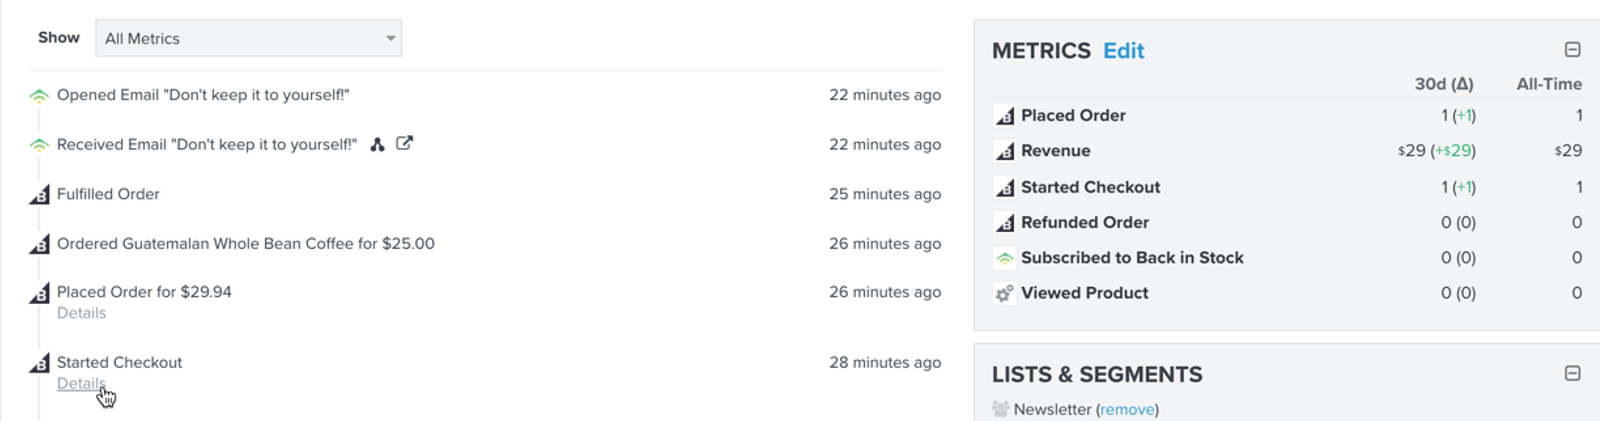Image resolution: width=1600 pixels, height=421 pixels.
Task: Click the Klaviyo icon beside Subscribed to Back in Stock
Action: click(x=1004, y=258)
